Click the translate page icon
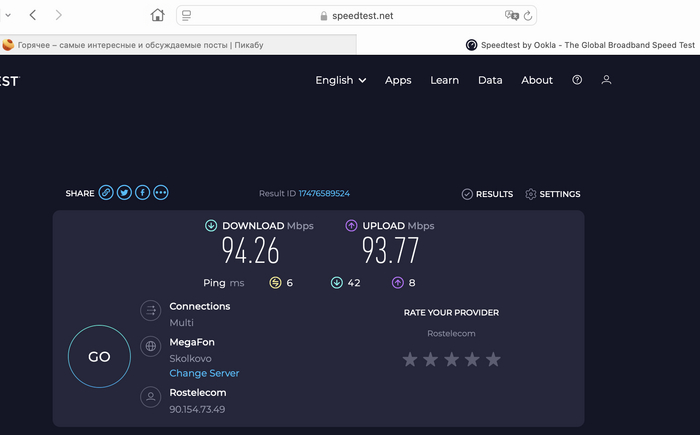Viewport: 700px width, 435px height. tap(512, 16)
